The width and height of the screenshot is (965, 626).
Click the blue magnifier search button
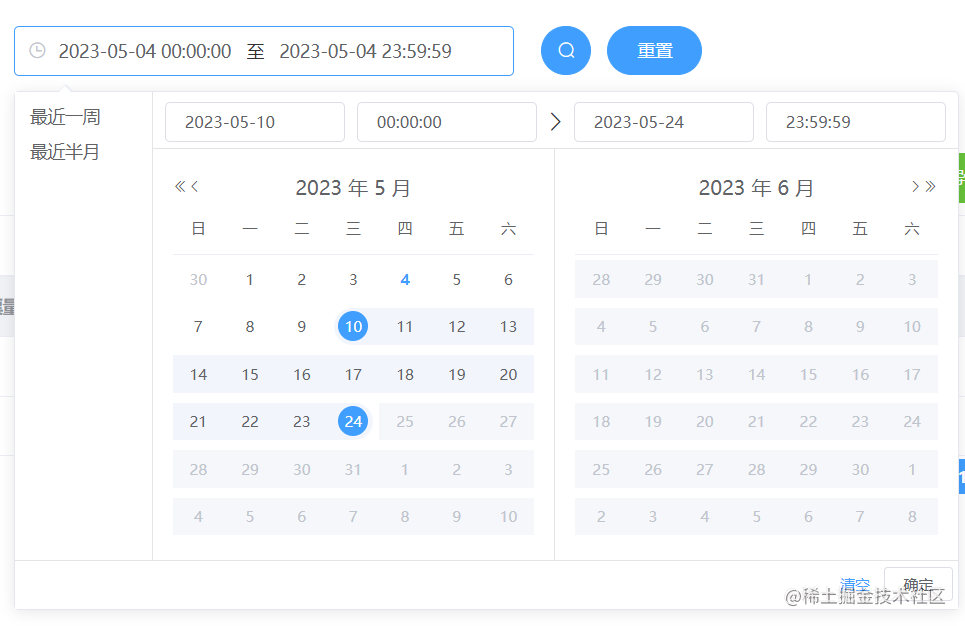(x=565, y=50)
